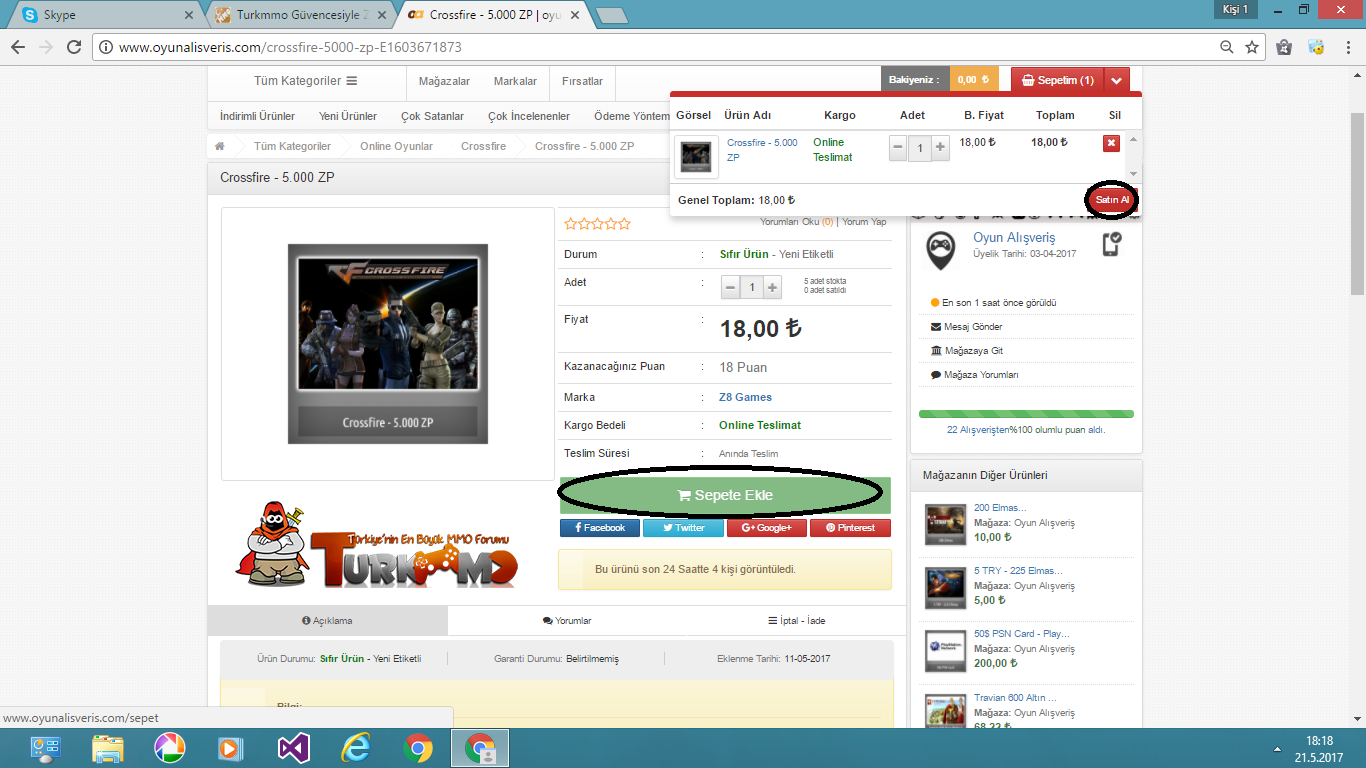
Task: Open the Chrome three-dot menu
Action: tap(1348, 47)
